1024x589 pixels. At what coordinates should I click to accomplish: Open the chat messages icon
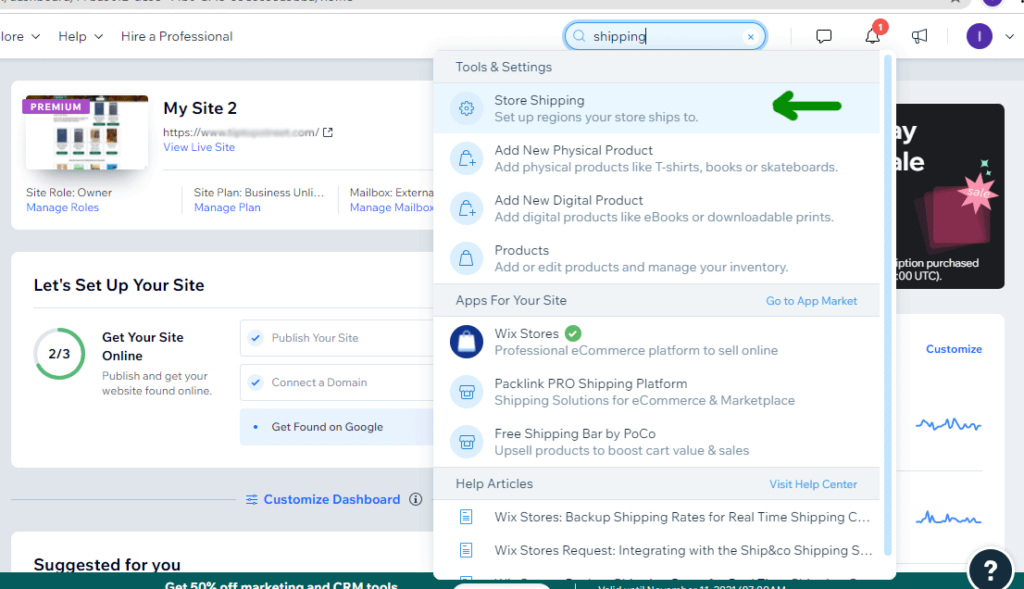[x=824, y=36]
